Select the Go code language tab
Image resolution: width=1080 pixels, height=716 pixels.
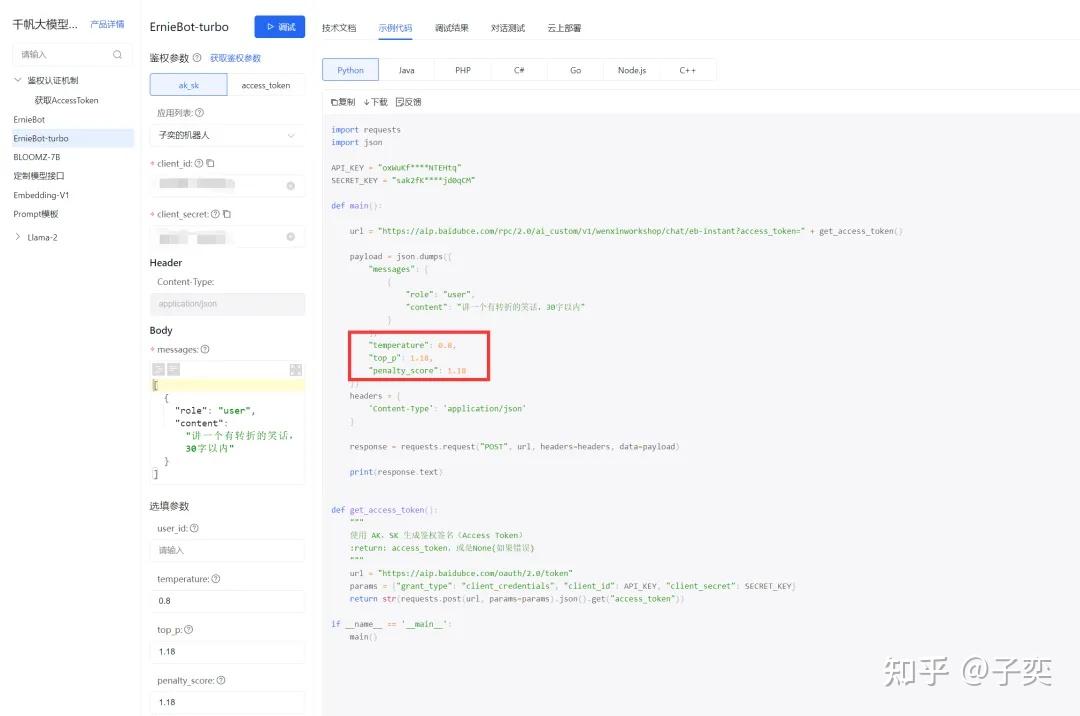coord(576,70)
